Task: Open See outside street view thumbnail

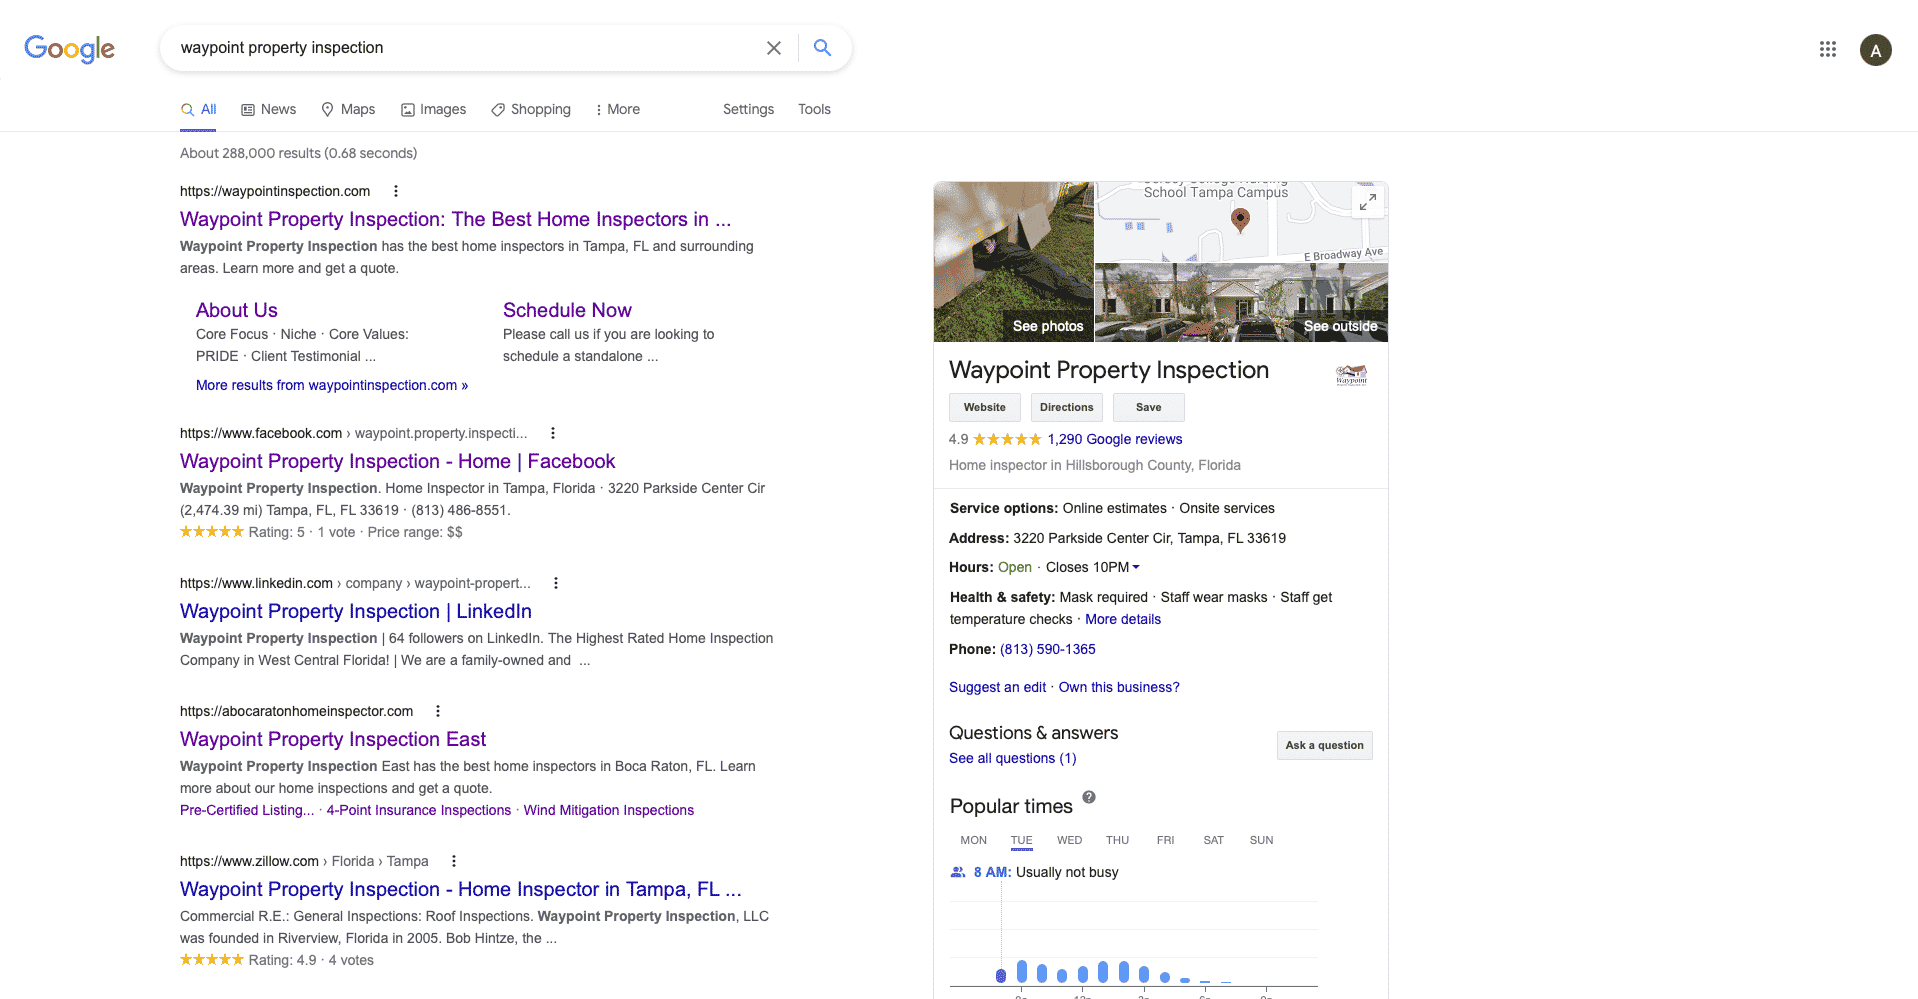Action: tap(1242, 303)
